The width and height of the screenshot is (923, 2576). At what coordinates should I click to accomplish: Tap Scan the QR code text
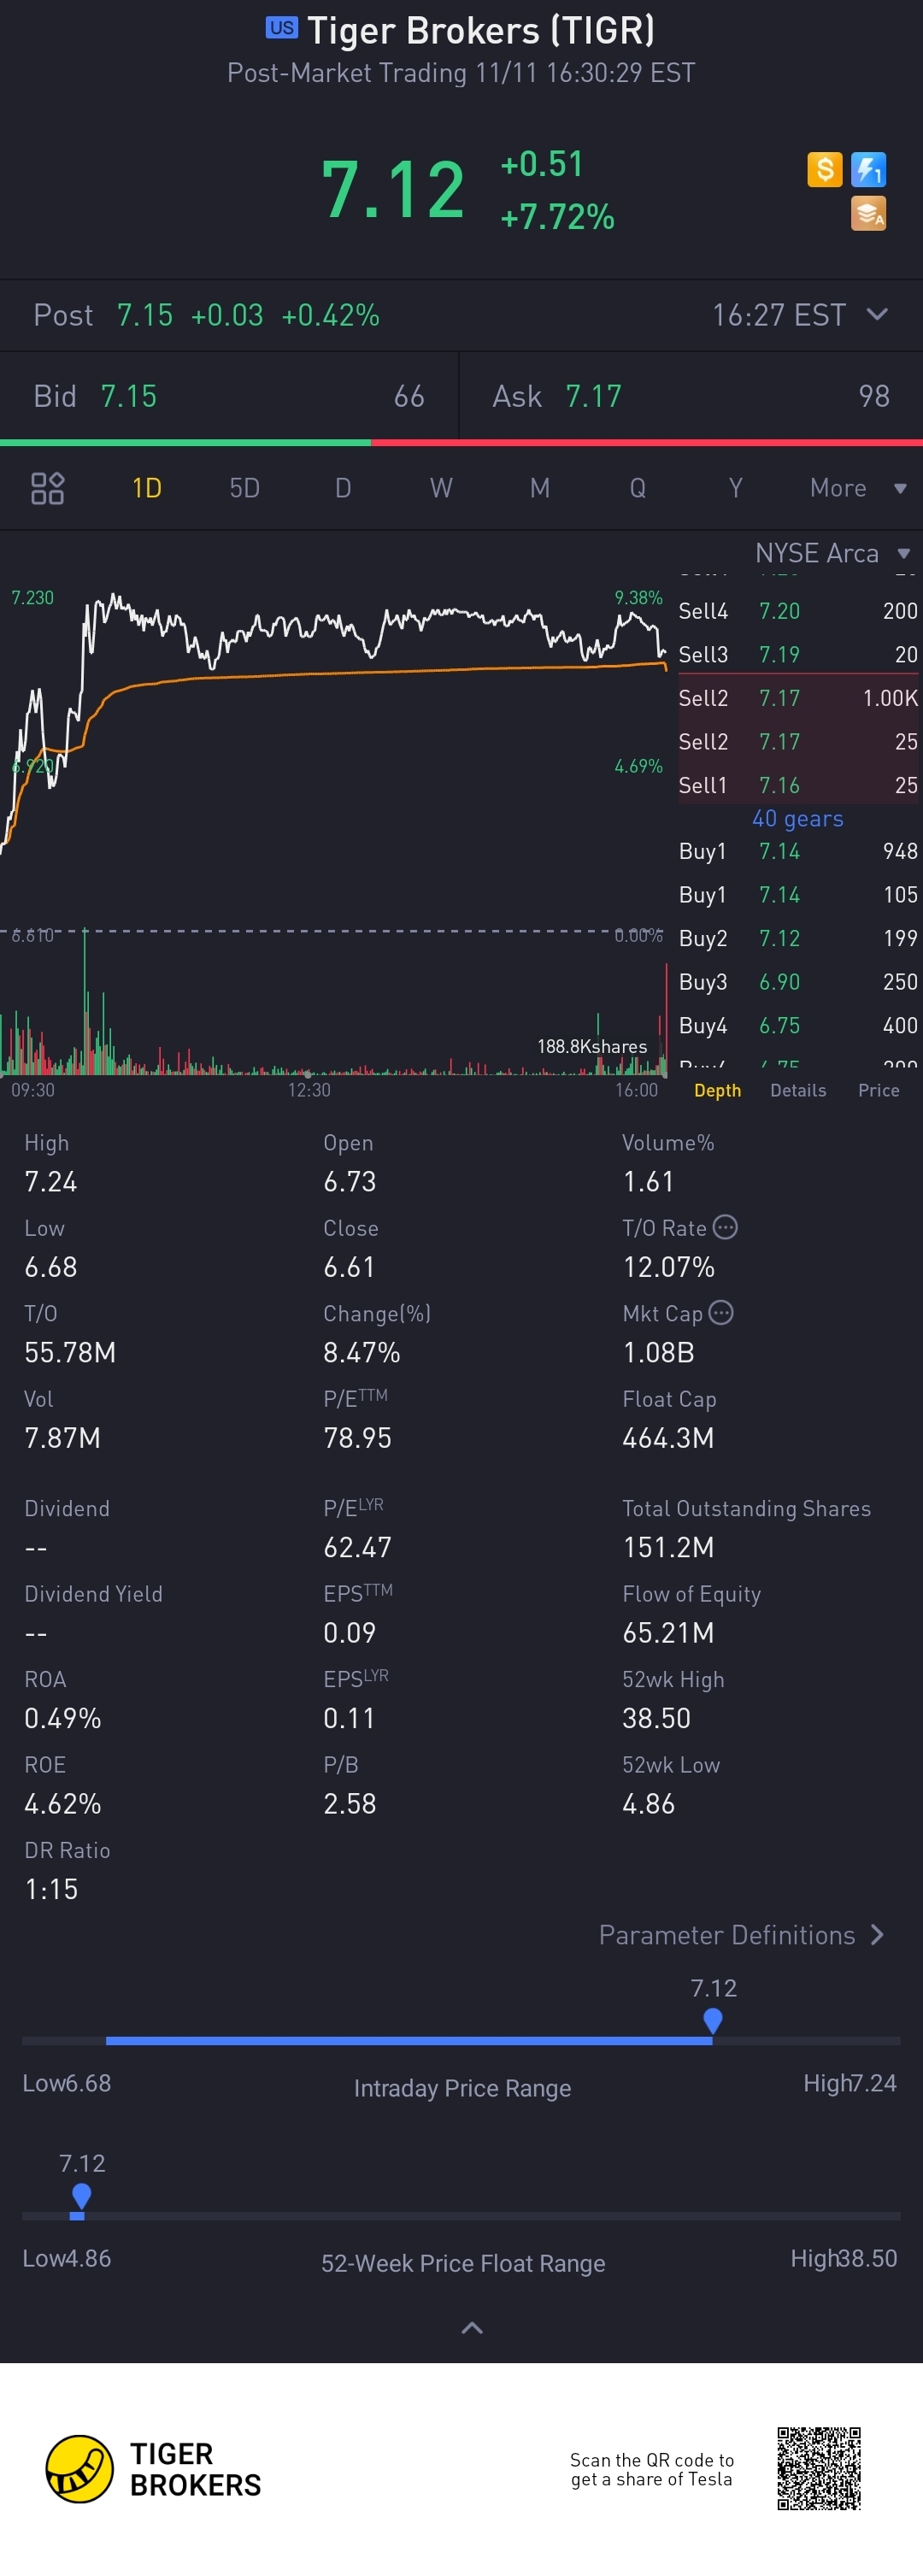pyautogui.click(x=652, y=2469)
